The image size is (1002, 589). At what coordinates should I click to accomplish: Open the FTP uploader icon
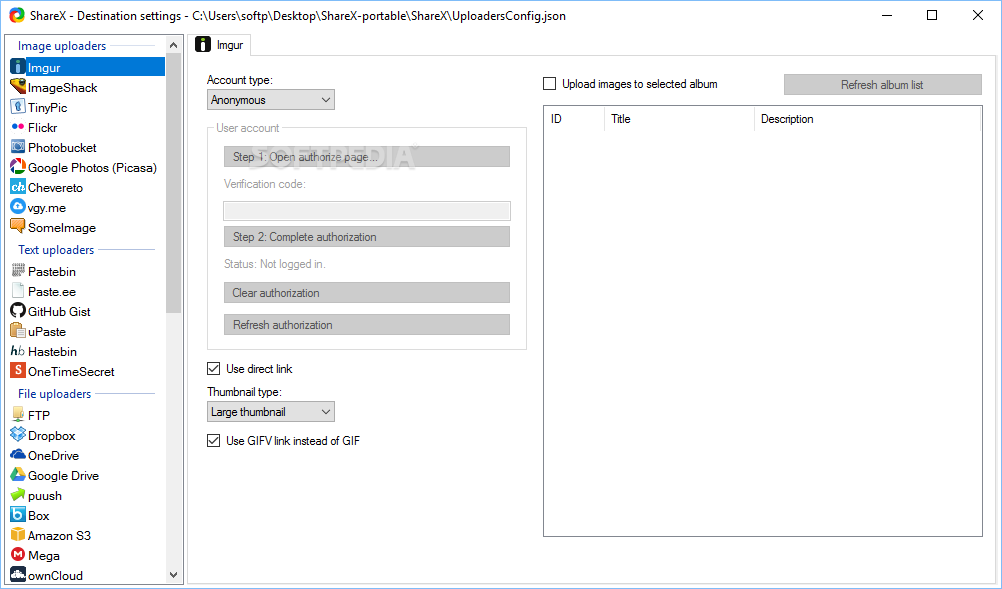point(18,415)
